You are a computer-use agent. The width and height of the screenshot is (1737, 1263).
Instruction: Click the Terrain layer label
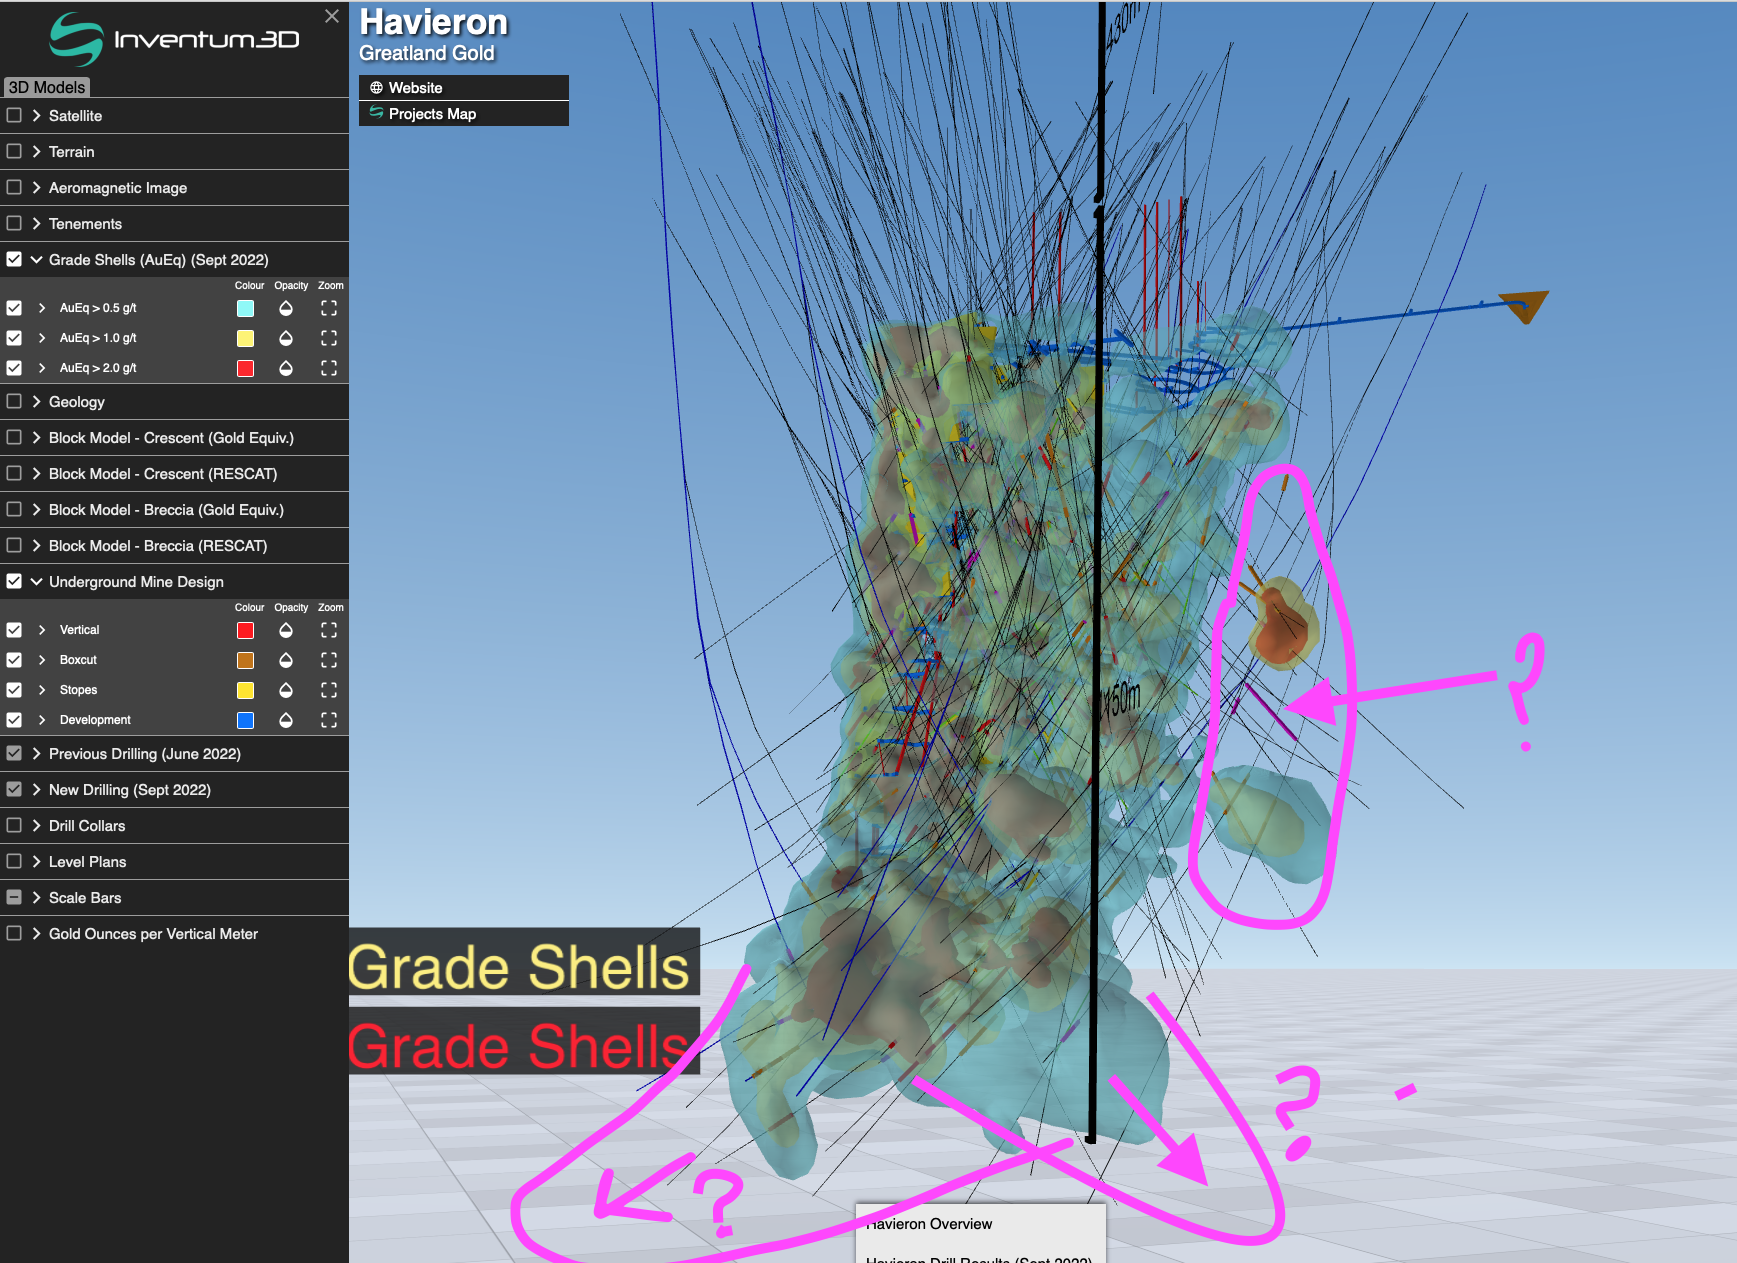[72, 151]
